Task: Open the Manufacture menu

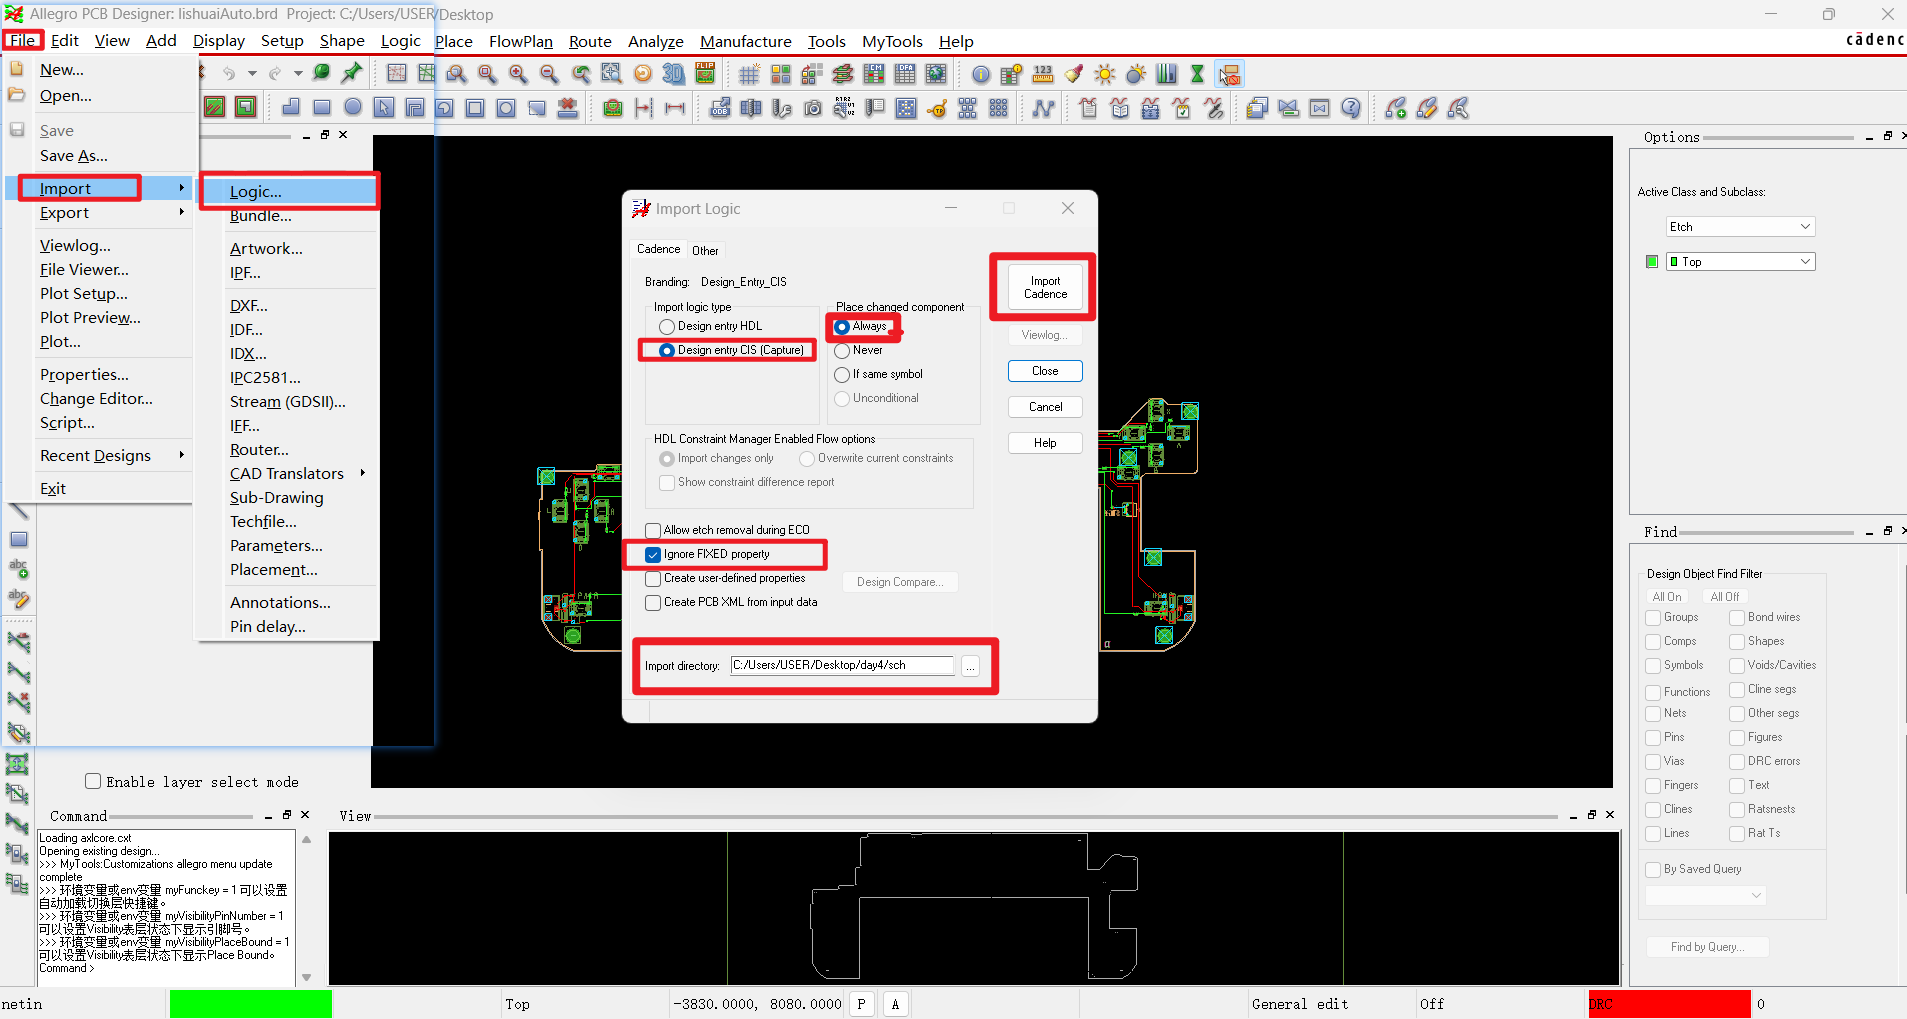Action: click(x=746, y=41)
